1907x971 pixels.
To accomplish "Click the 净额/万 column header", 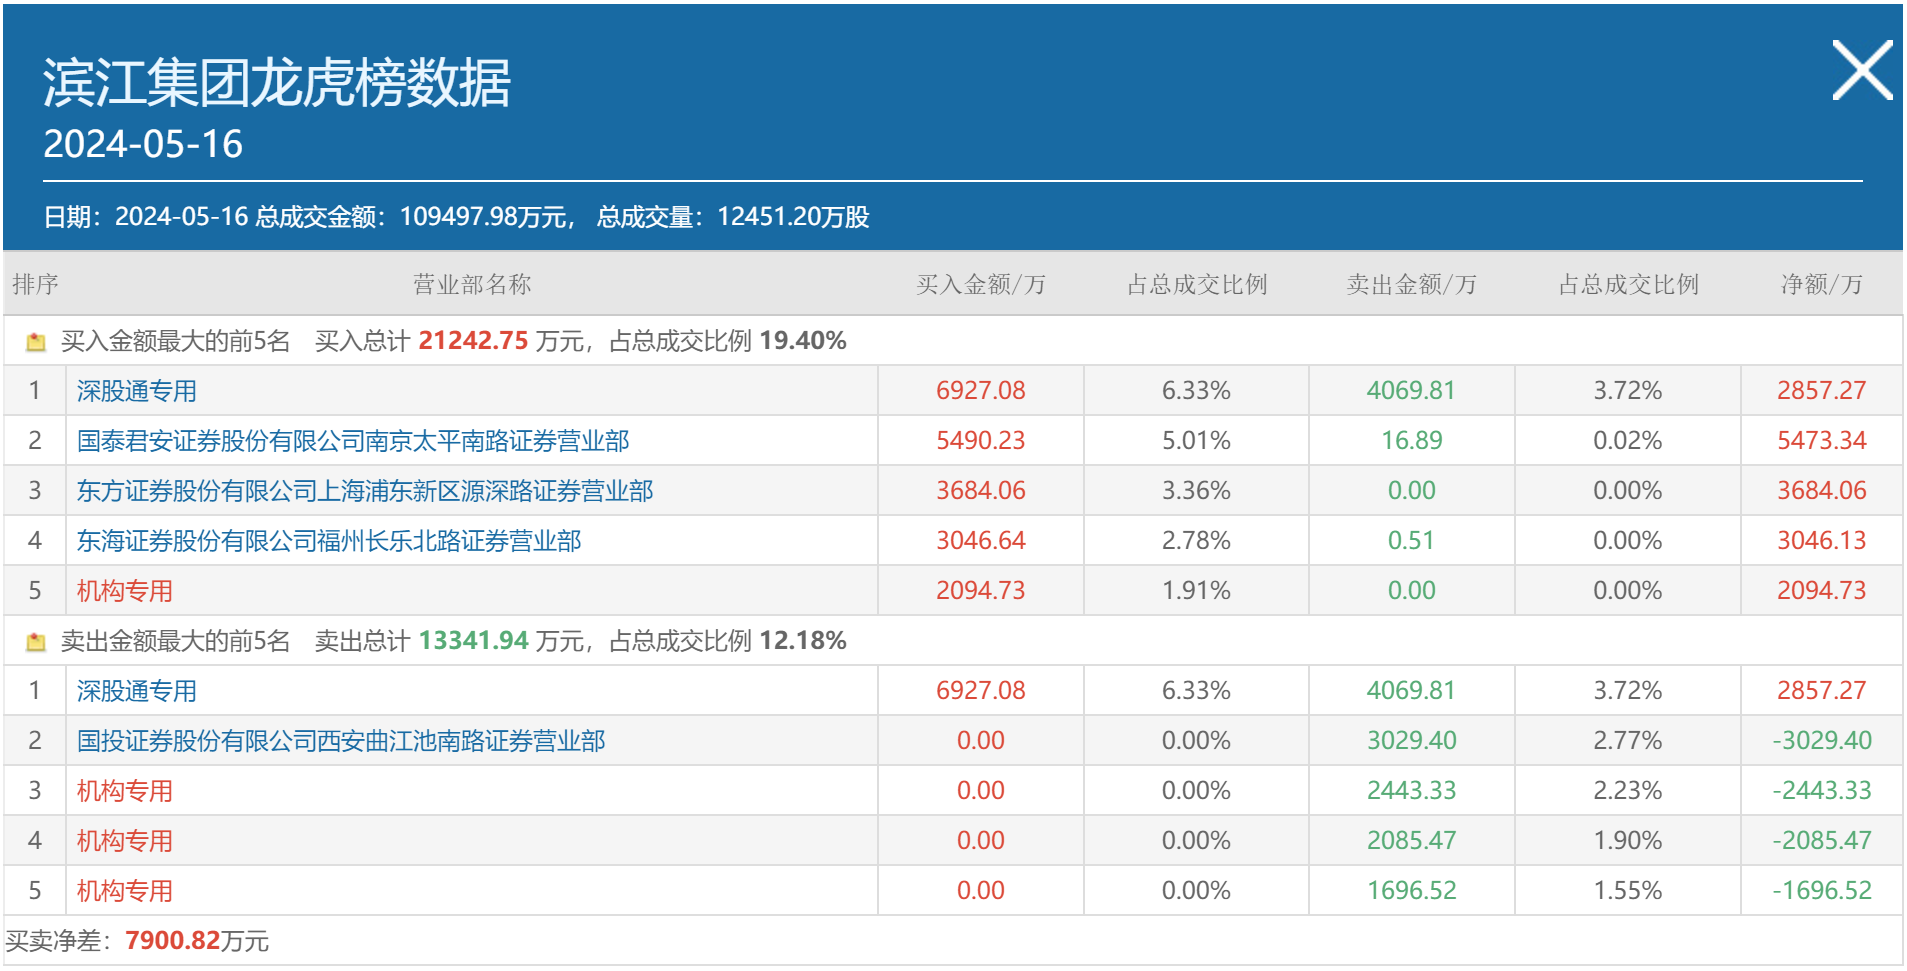I will click(1821, 285).
